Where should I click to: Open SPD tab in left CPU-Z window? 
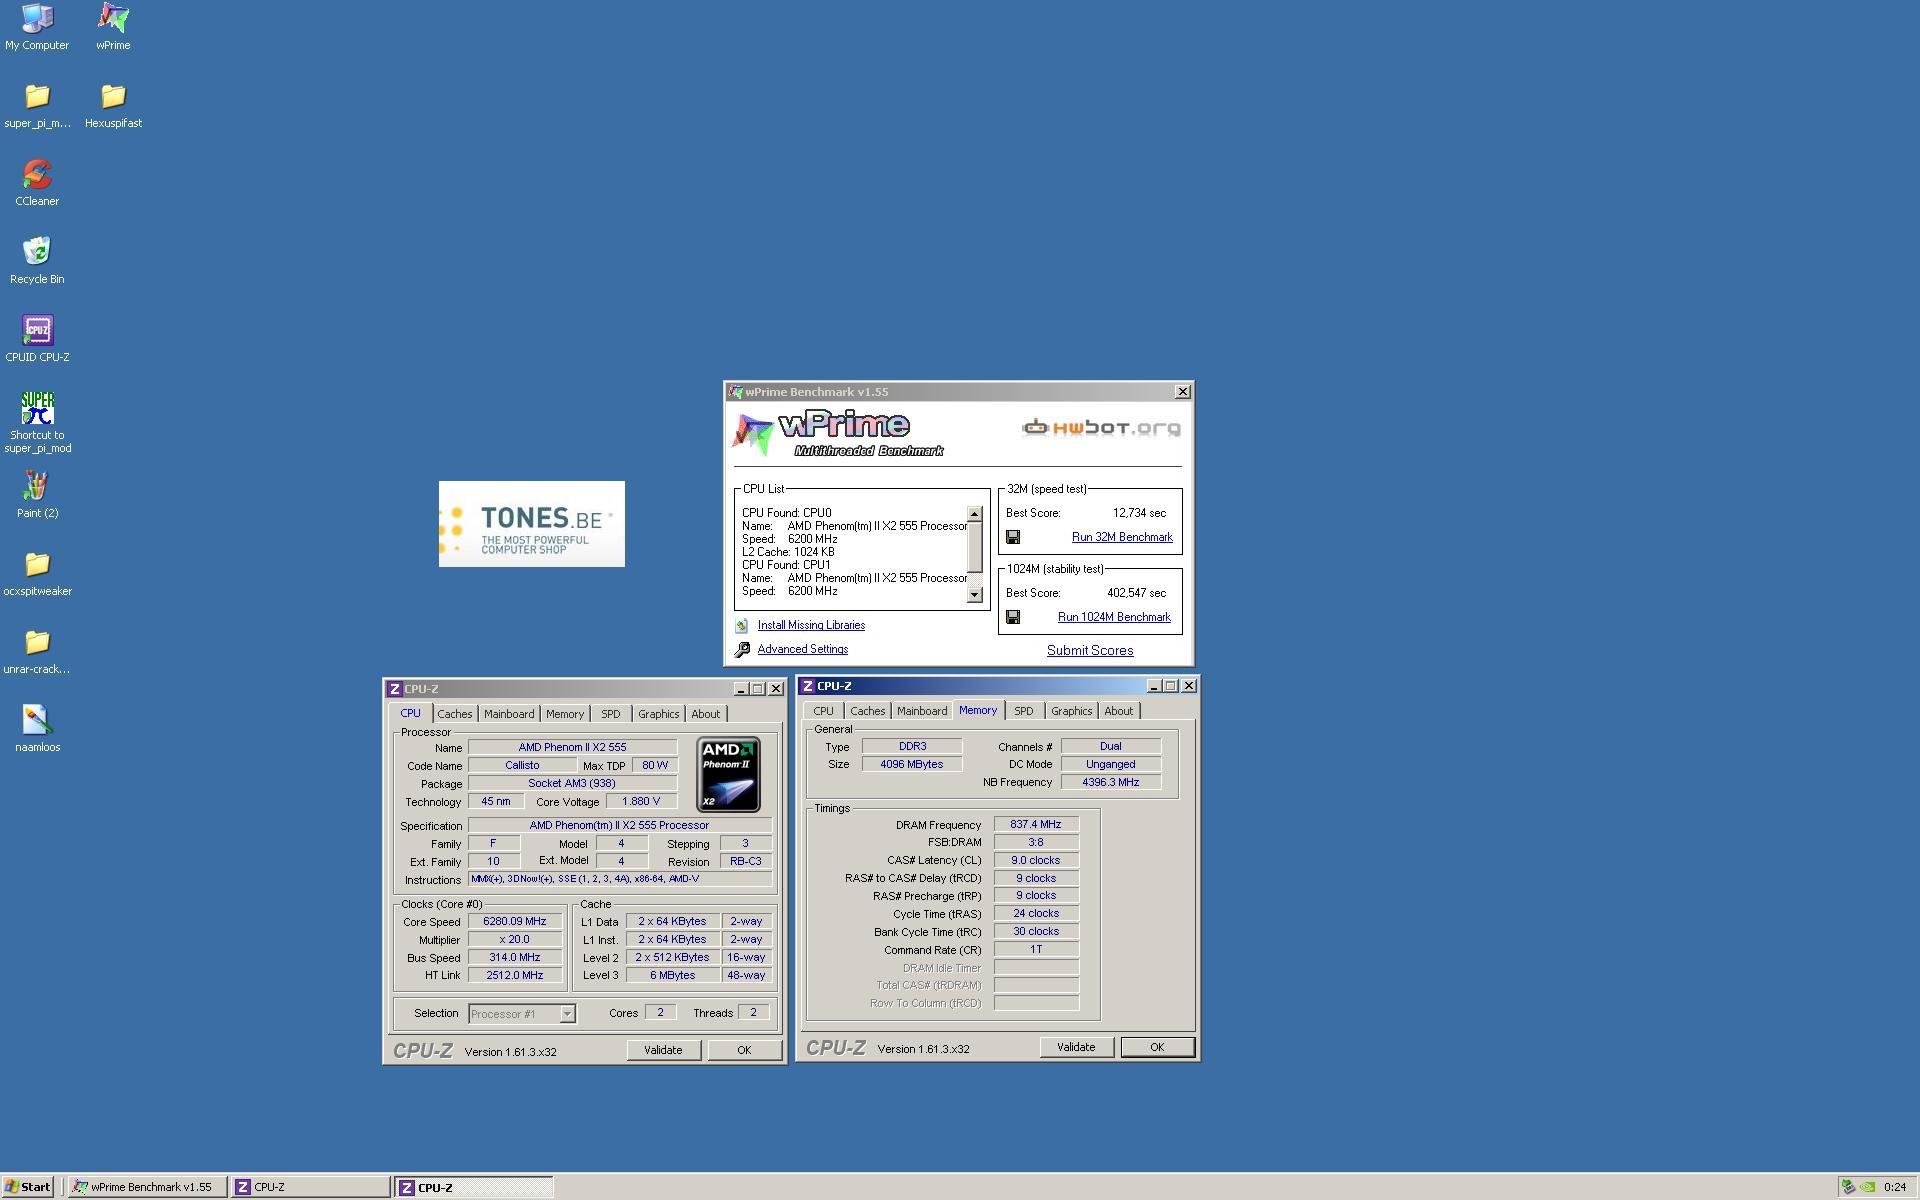coord(610,714)
